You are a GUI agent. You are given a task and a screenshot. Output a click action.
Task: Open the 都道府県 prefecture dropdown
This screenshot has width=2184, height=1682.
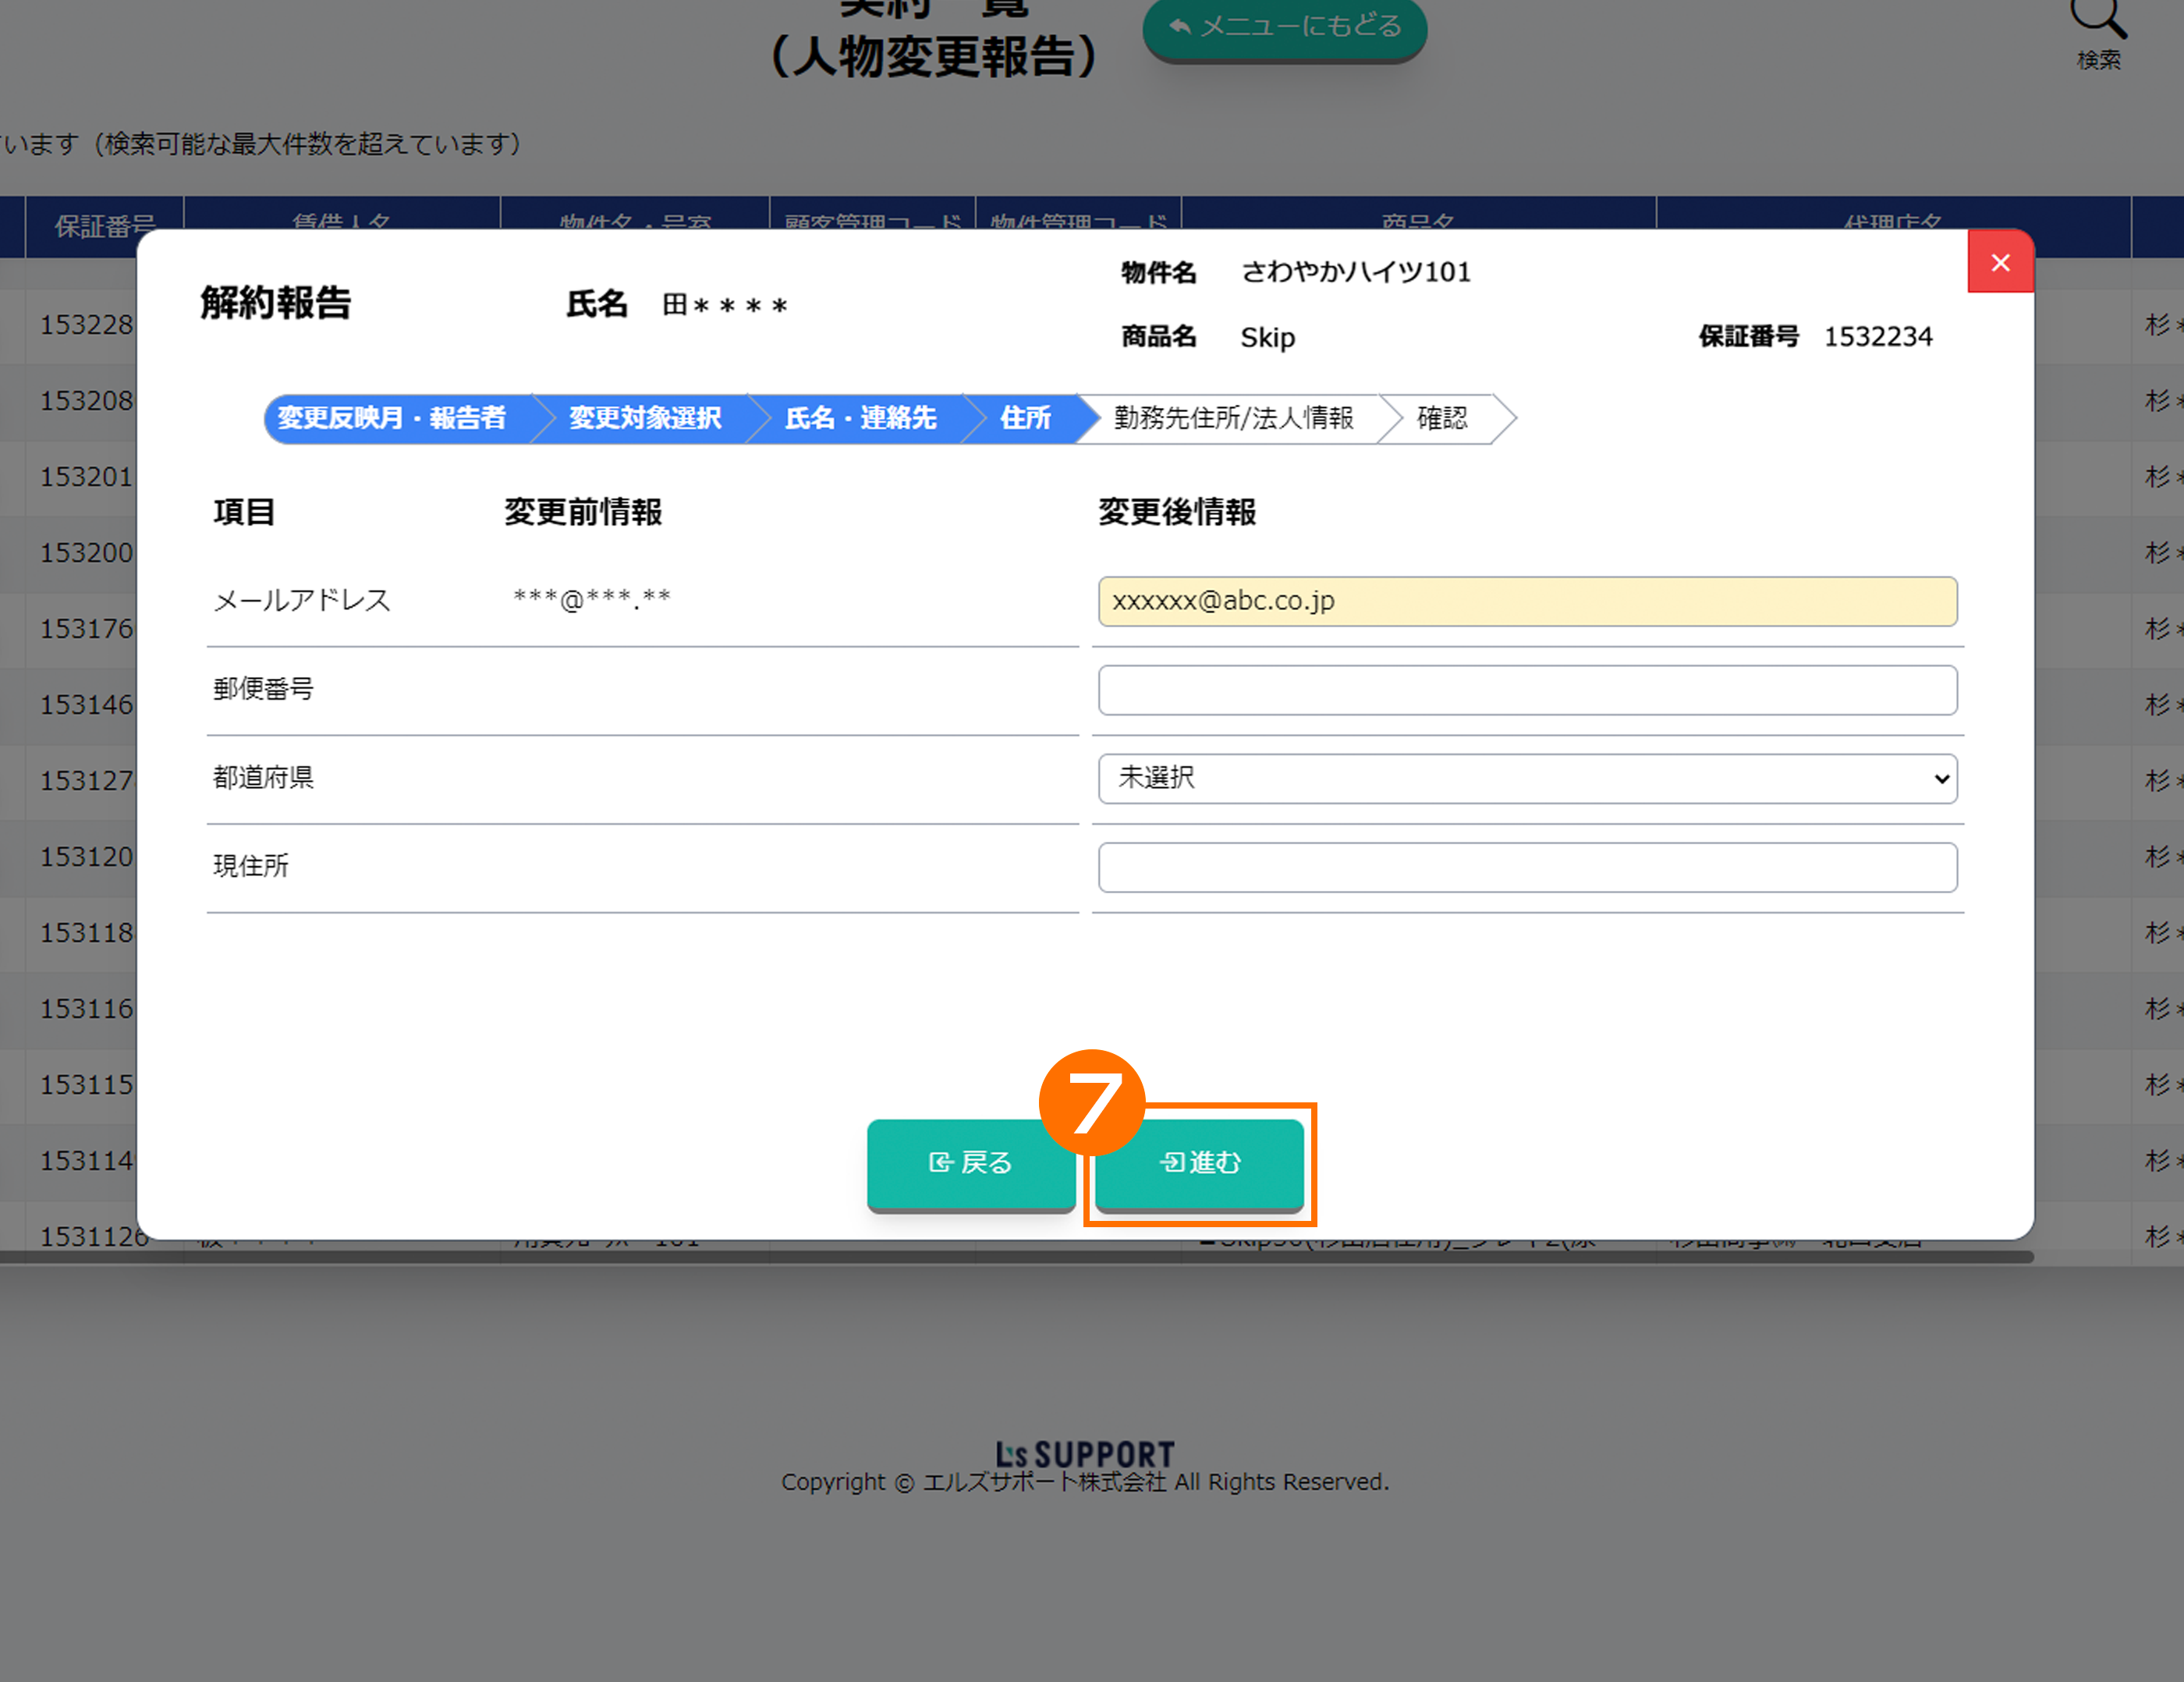click(1526, 778)
